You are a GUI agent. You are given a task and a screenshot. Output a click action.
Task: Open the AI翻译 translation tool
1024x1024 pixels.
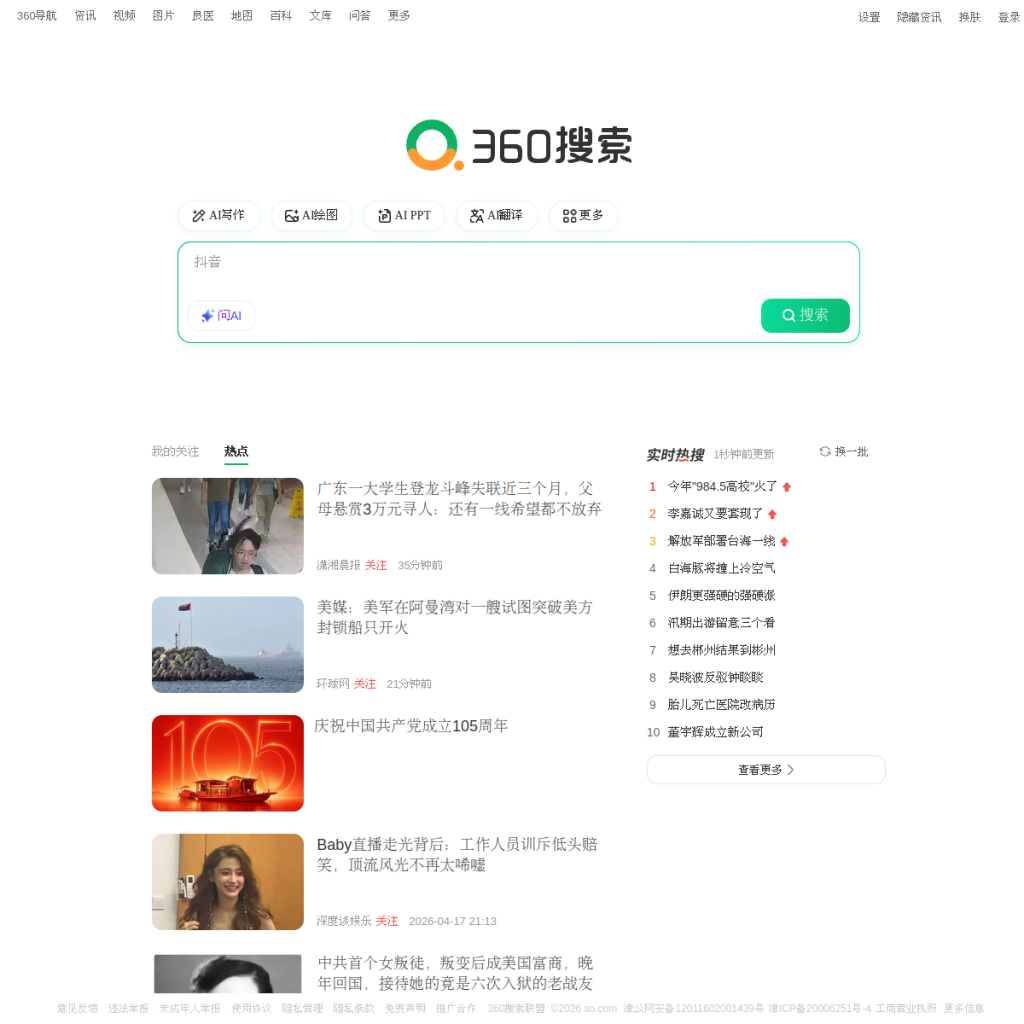[x=497, y=216]
